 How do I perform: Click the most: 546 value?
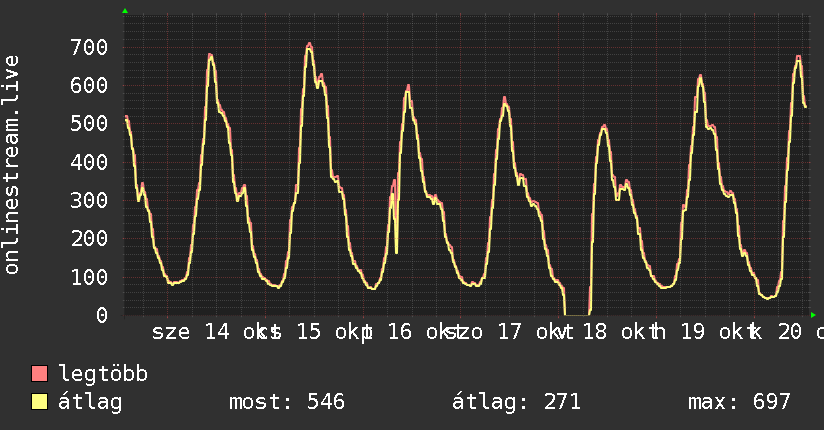pos(287,402)
